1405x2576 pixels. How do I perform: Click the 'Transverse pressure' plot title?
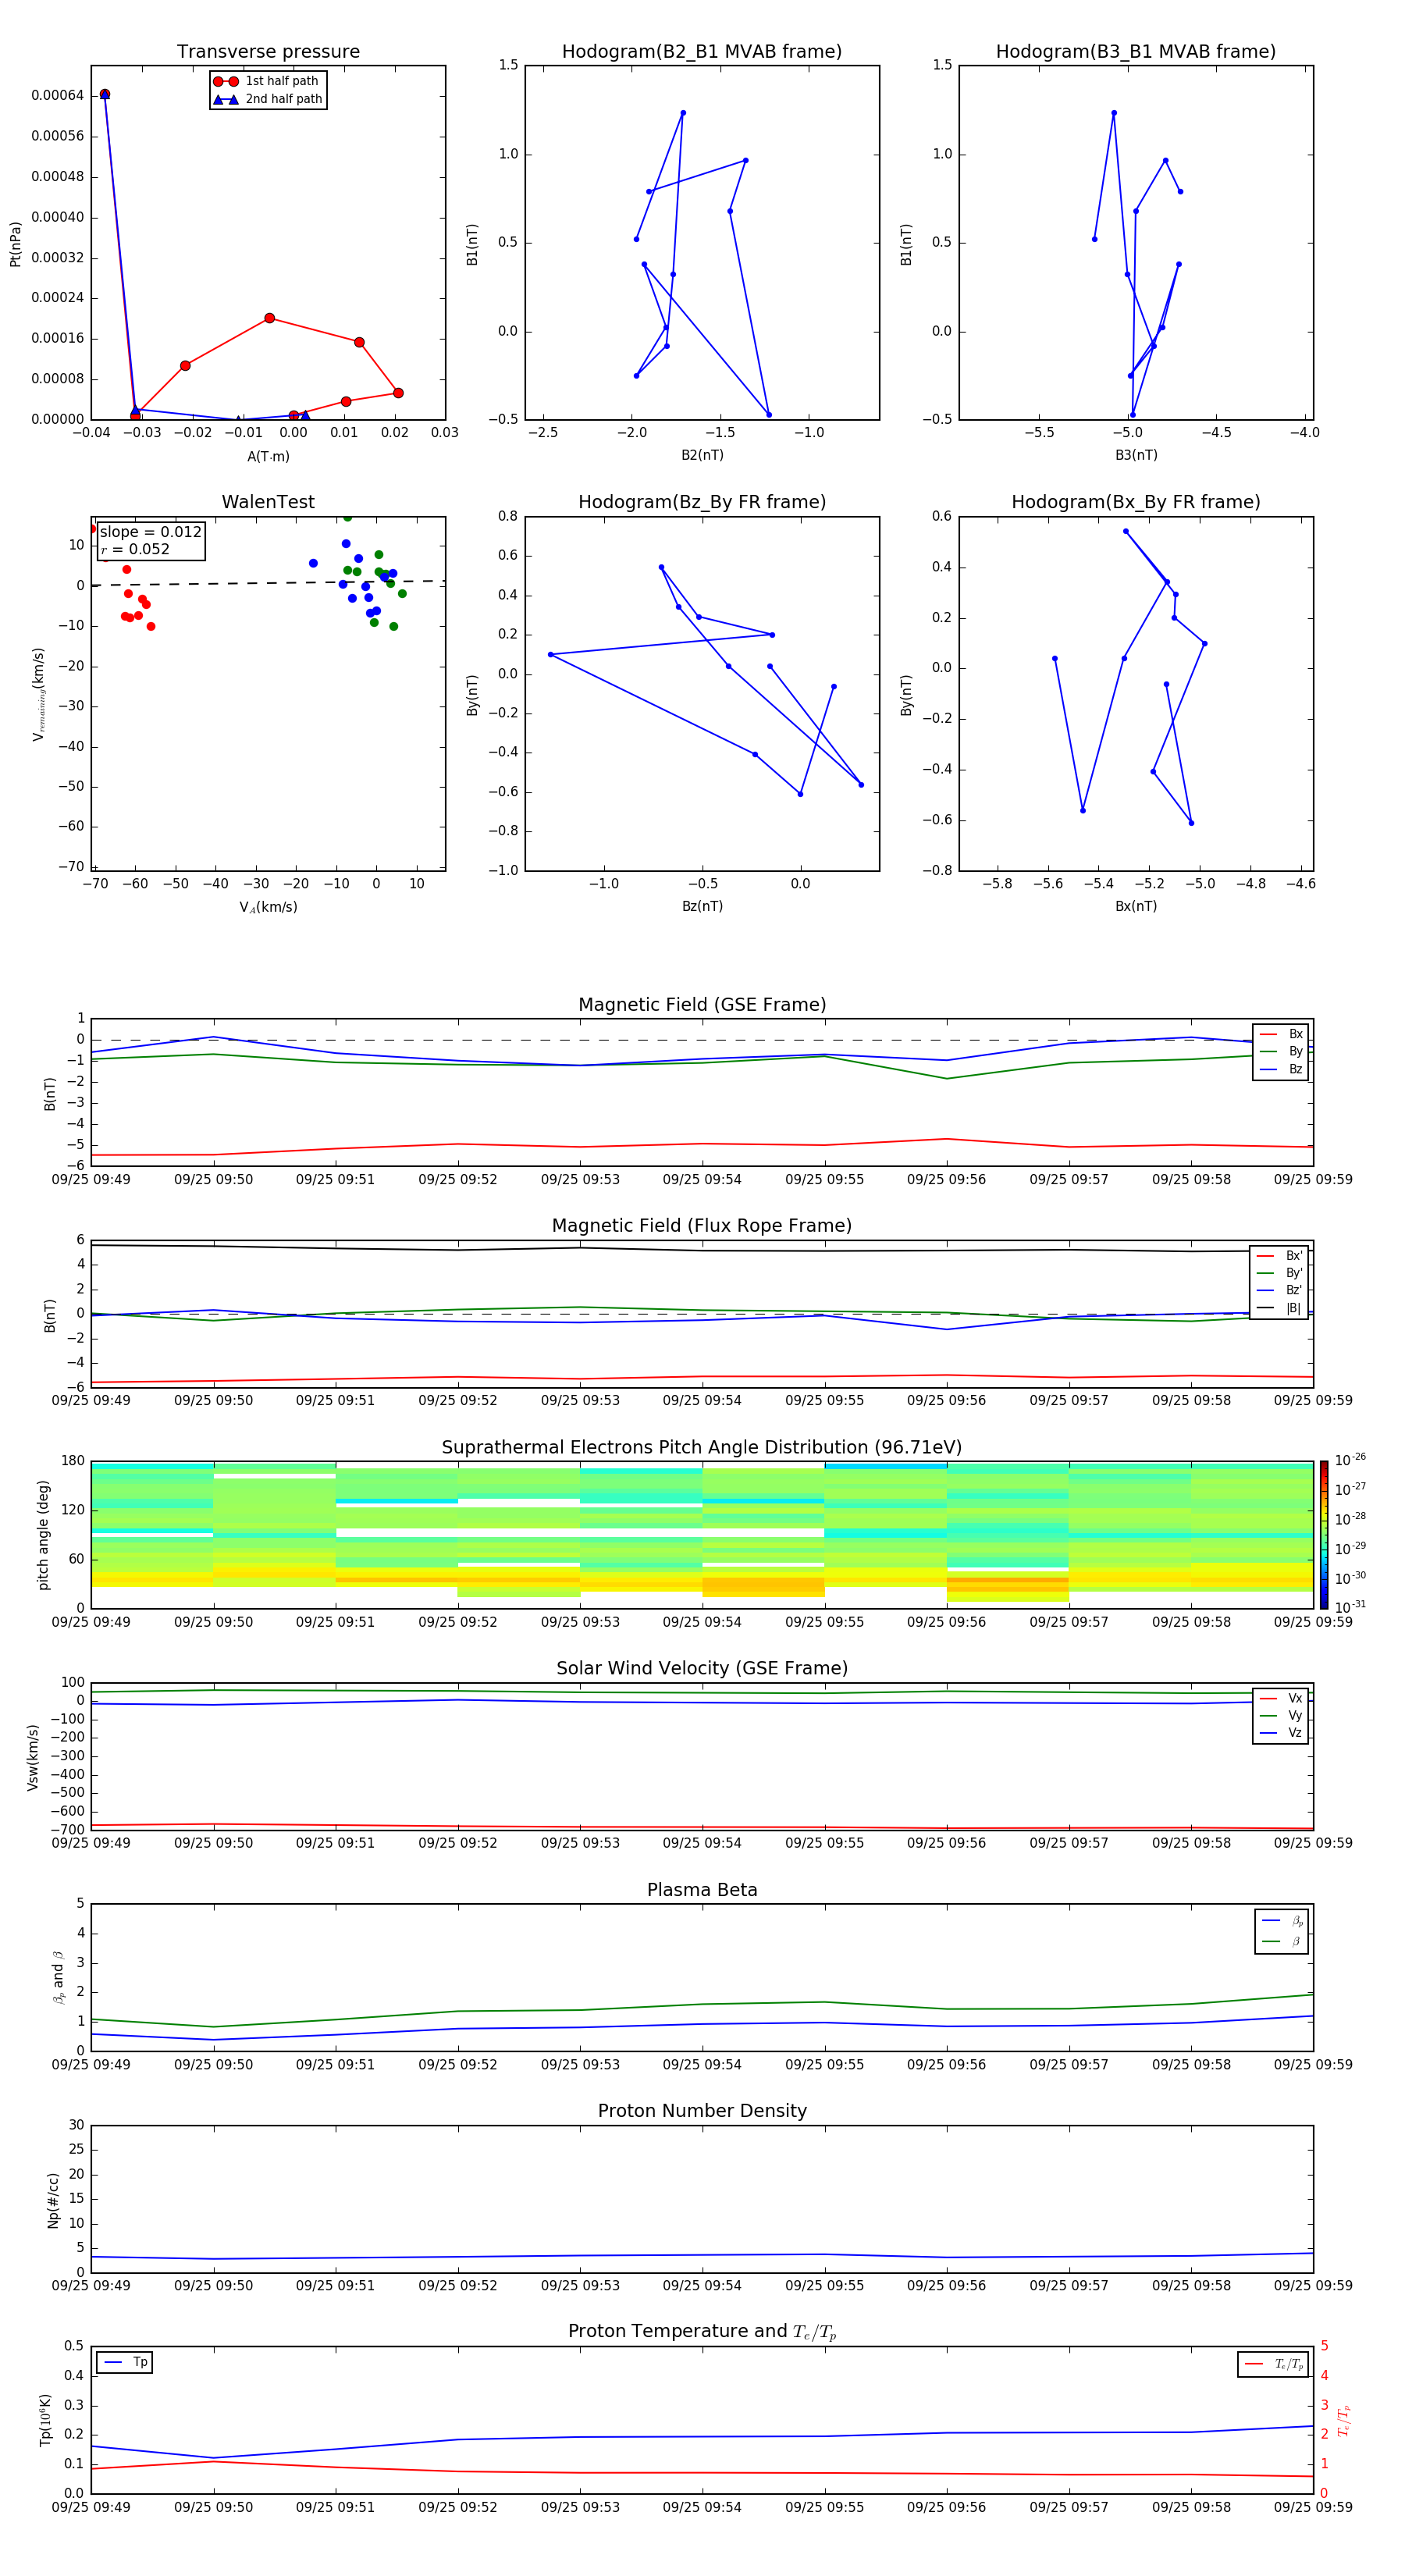[x=268, y=52]
